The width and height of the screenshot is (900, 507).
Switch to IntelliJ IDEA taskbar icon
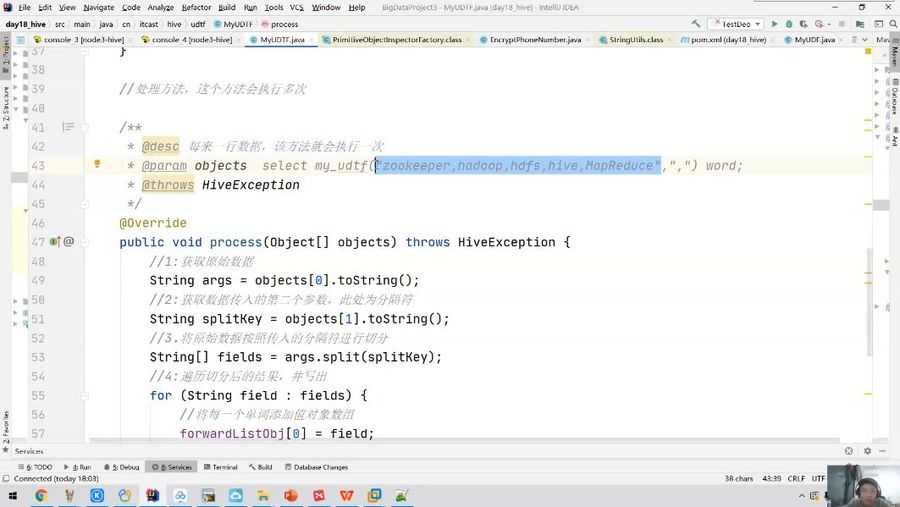pyautogui.click(x=152, y=496)
